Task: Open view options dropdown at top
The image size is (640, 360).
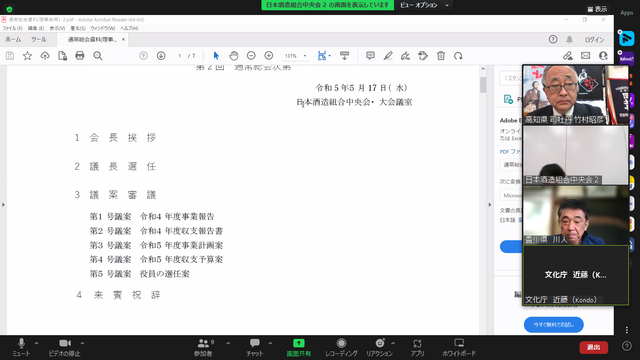Action: [x=424, y=5]
